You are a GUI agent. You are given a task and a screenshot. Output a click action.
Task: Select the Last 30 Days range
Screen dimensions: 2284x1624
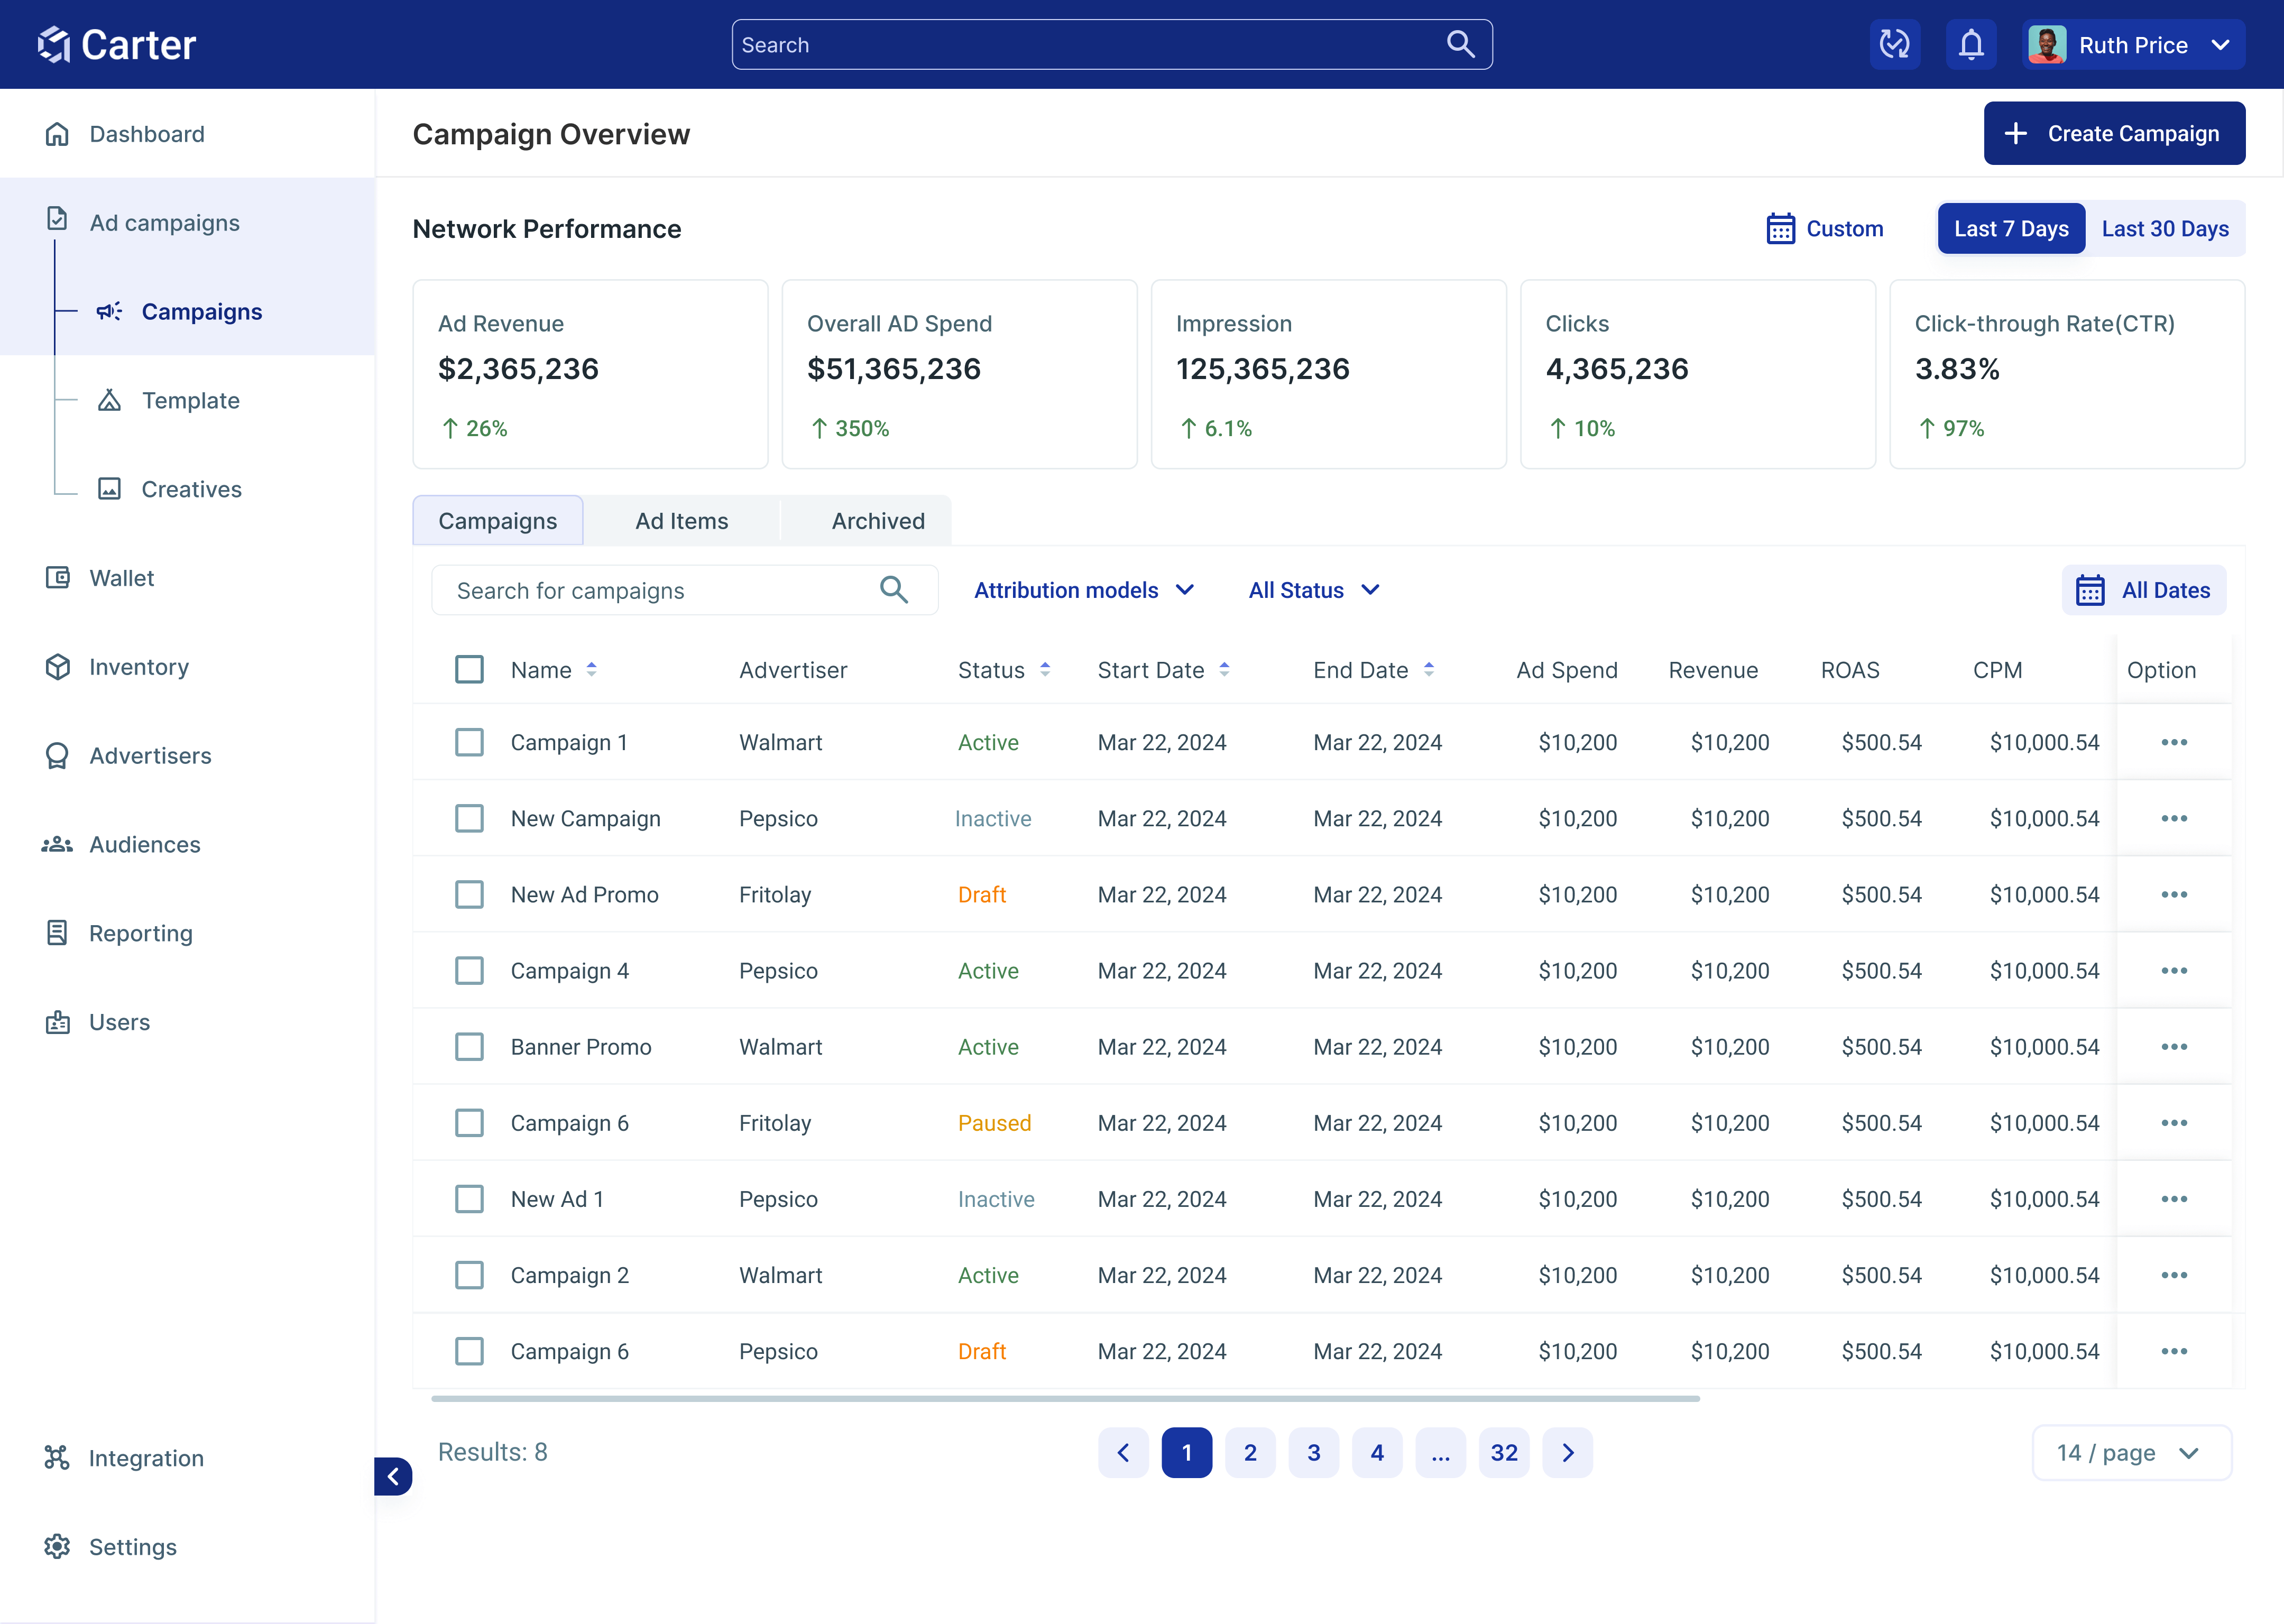(x=2164, y=229)
